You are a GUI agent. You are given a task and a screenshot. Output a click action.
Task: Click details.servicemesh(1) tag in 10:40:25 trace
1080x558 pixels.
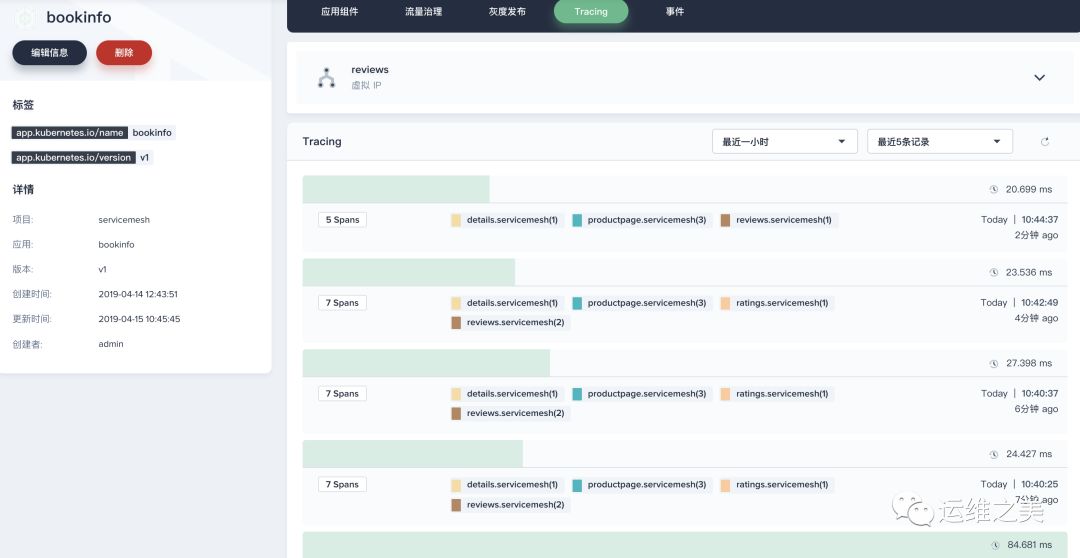click(507, 484)
